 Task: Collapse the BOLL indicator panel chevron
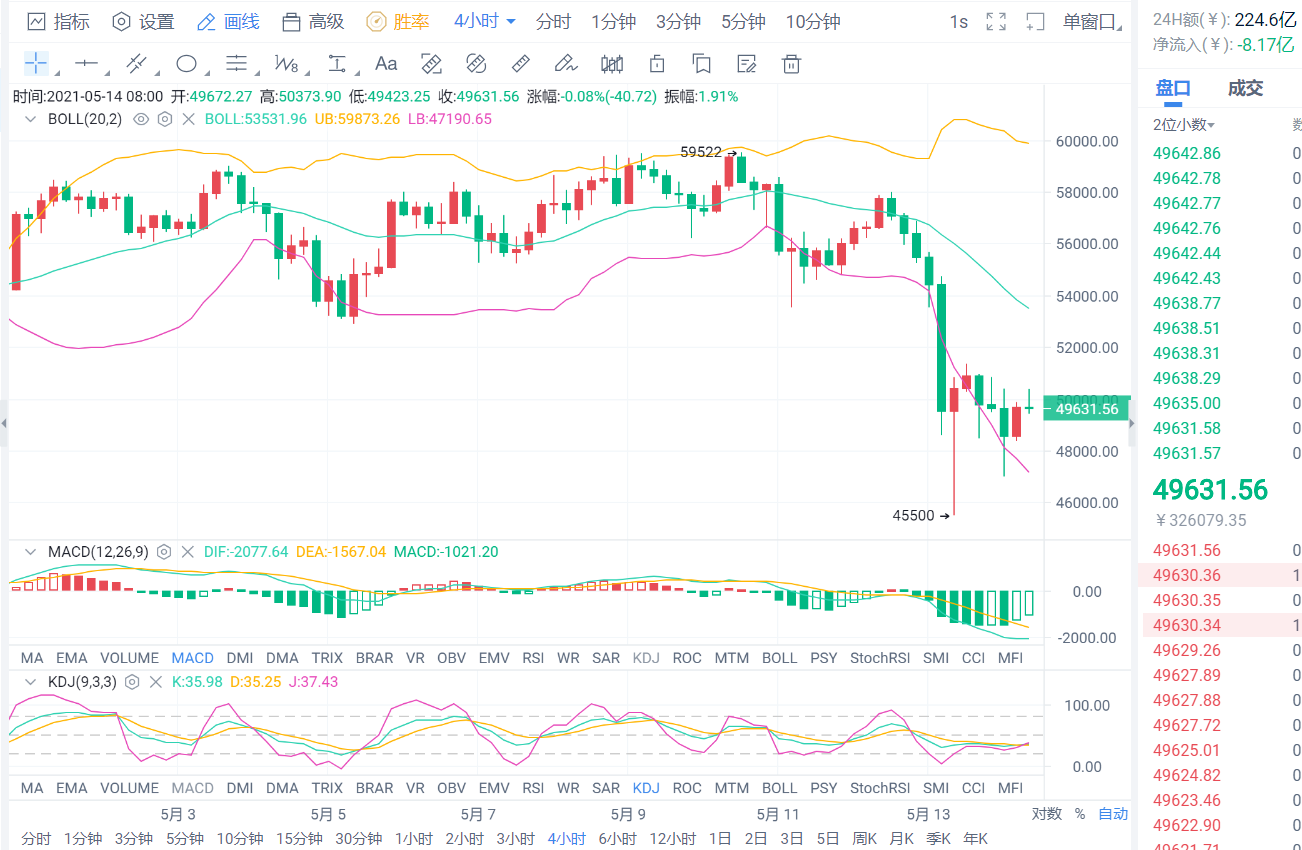(x=30, y=118)
